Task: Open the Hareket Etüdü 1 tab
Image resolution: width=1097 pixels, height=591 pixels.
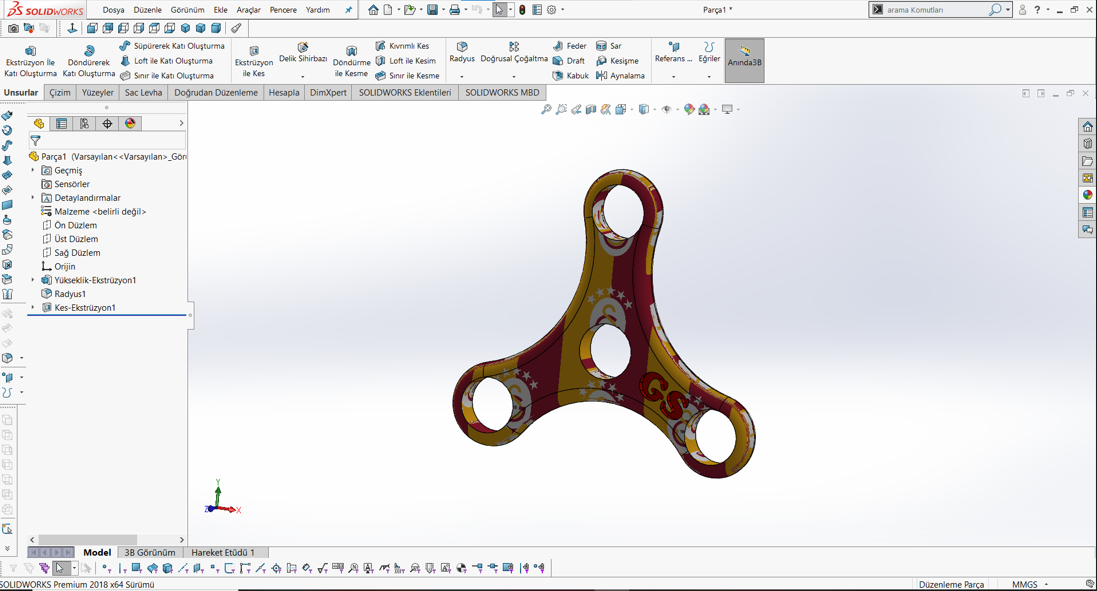Action: (223, 553)
